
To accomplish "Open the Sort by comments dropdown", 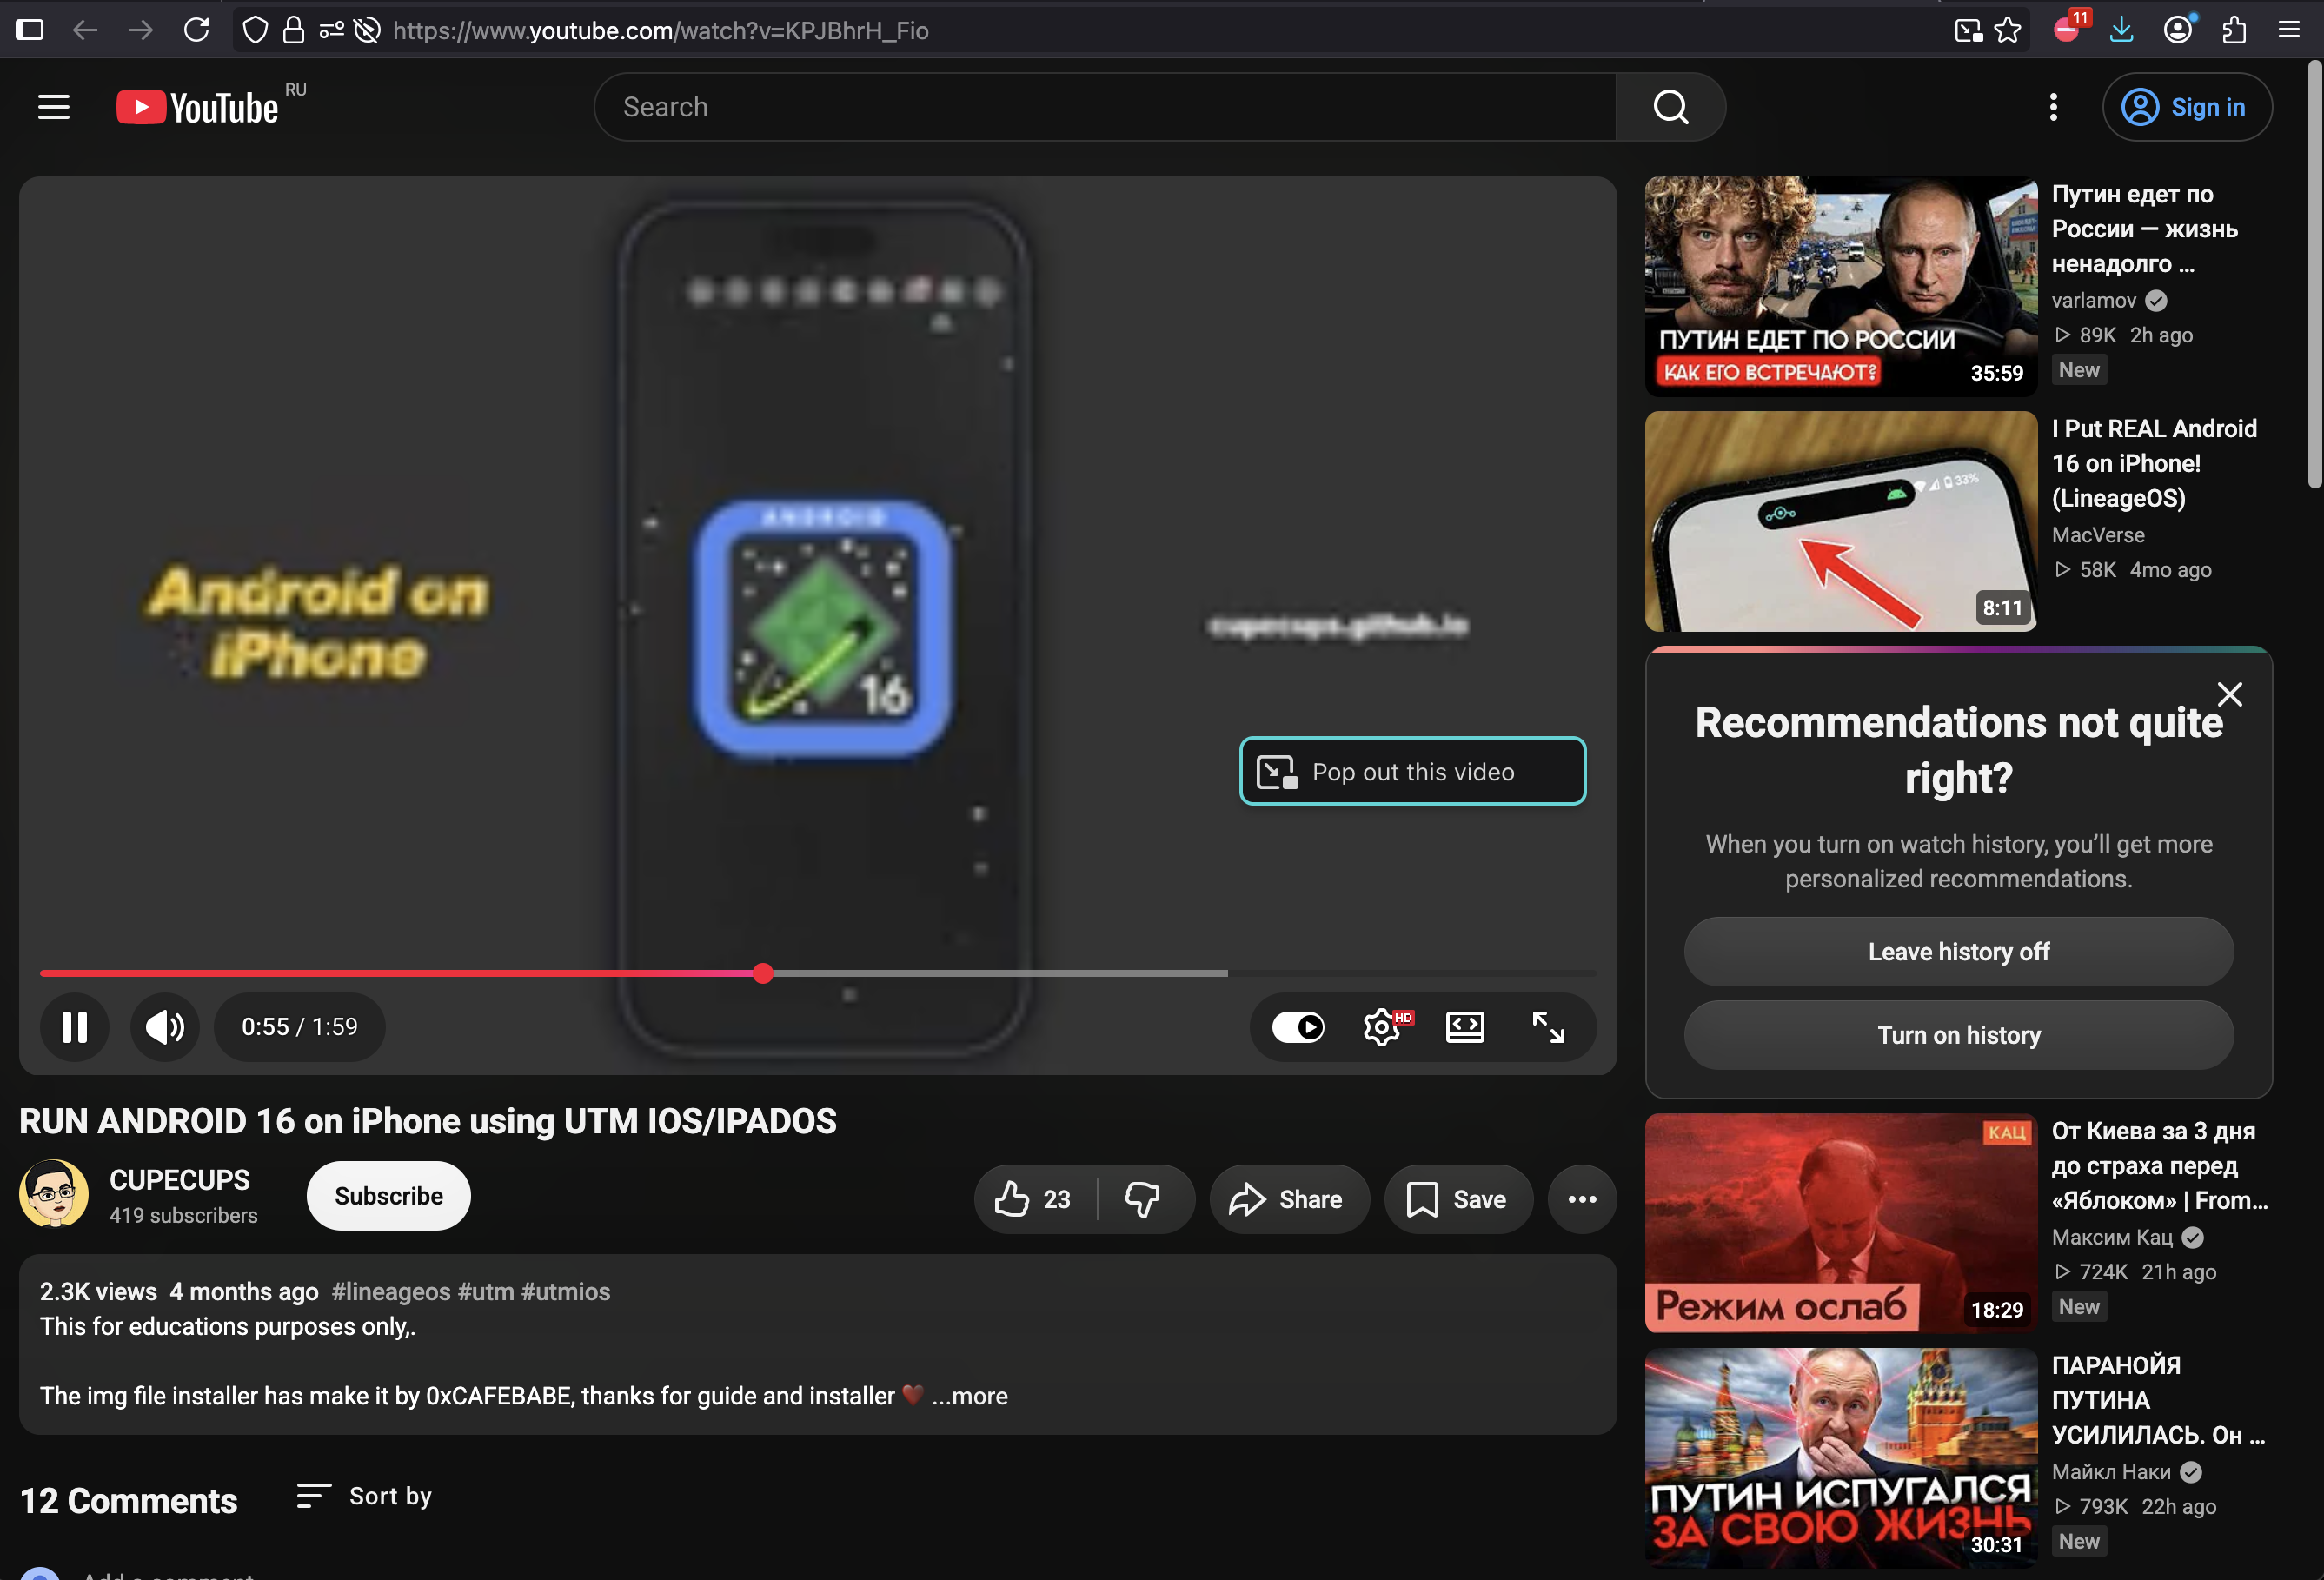I will point(365,1496).
